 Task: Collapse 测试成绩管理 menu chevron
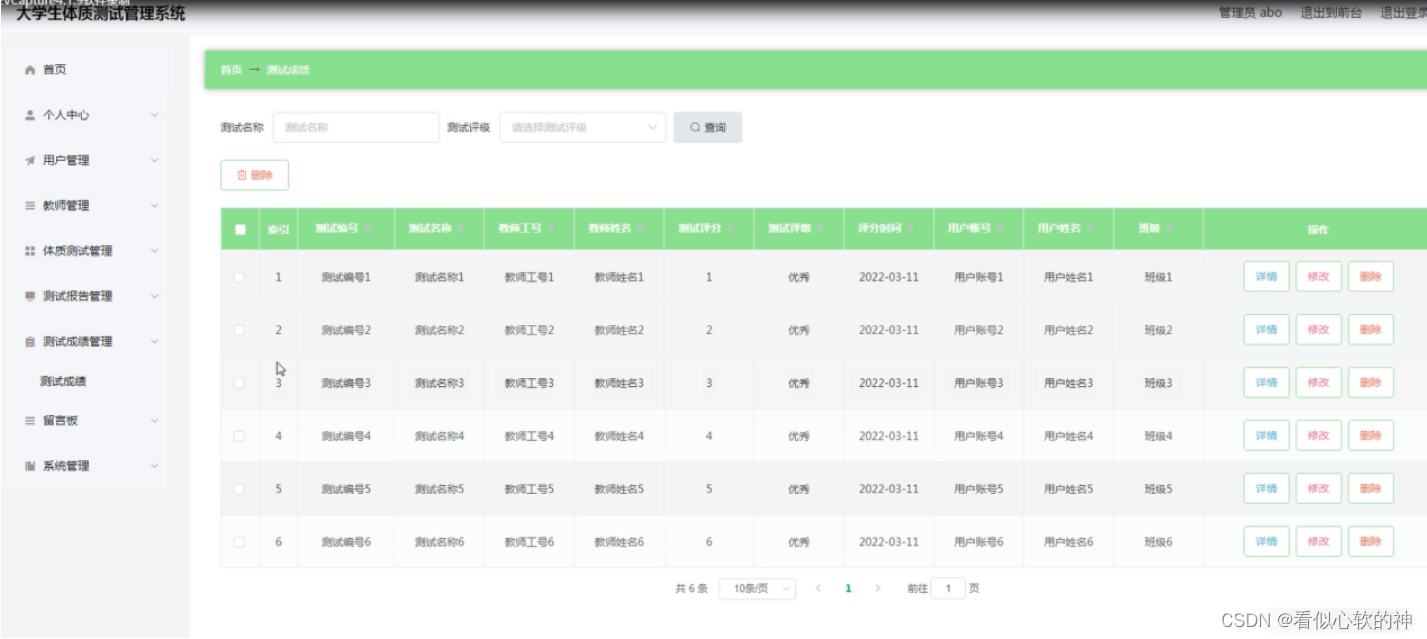[x=154, y=342]
